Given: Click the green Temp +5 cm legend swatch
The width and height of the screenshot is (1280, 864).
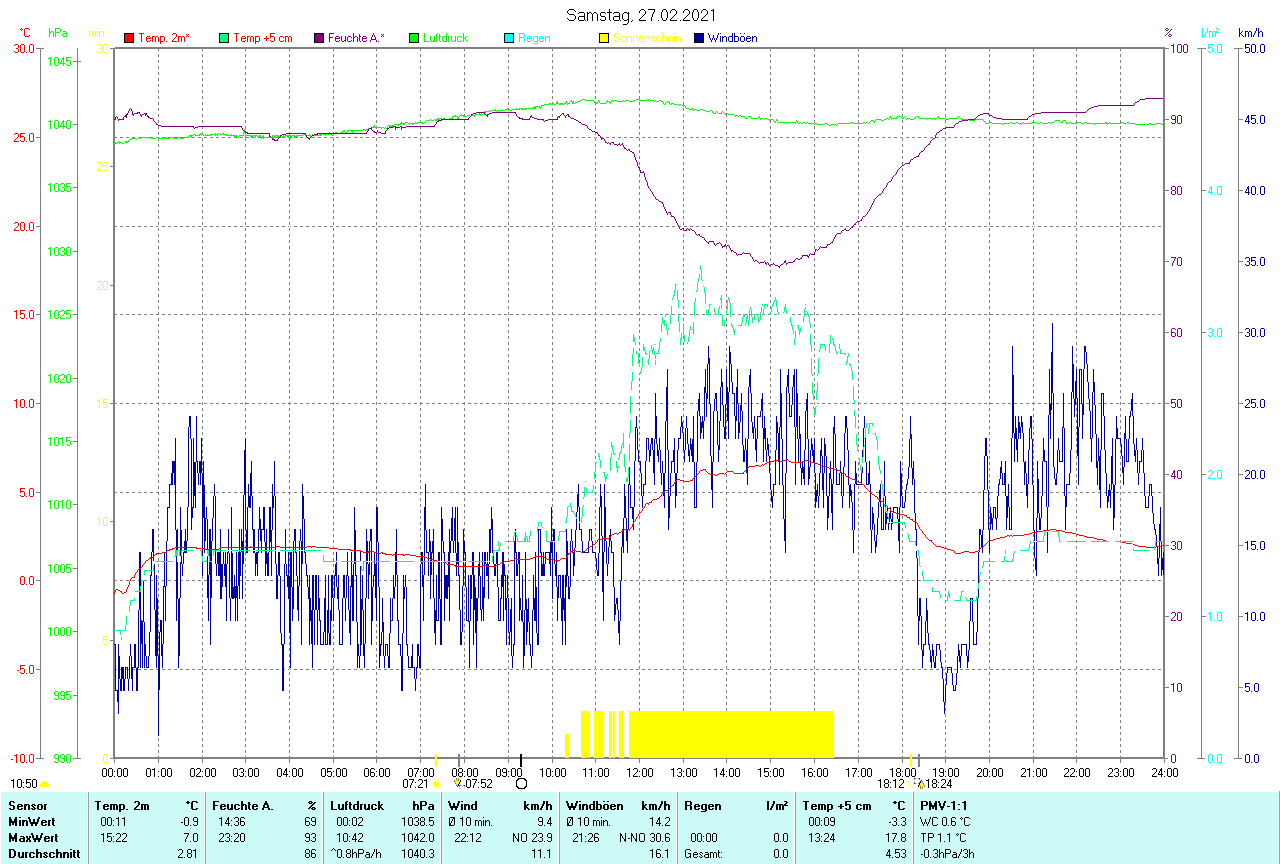Looking at the screenshot, I should (x=224, y=38).
